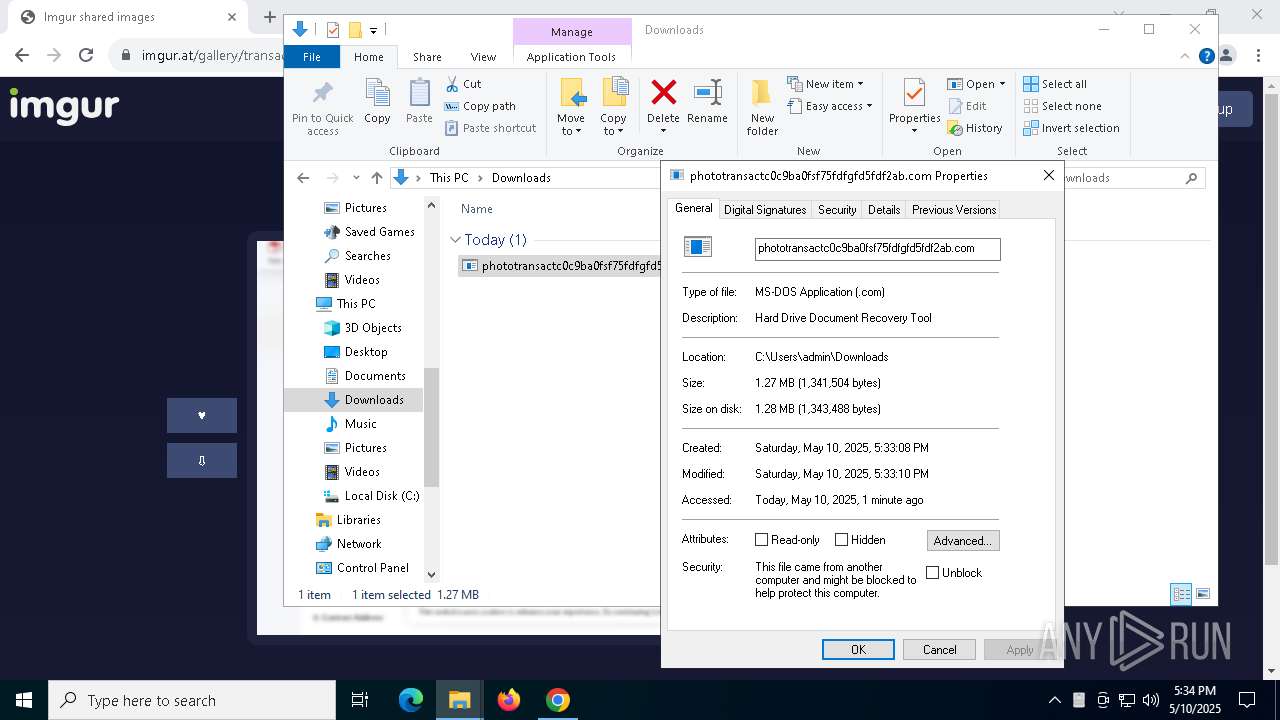Select 3D Objects in the navigation pane

(362, 328)
